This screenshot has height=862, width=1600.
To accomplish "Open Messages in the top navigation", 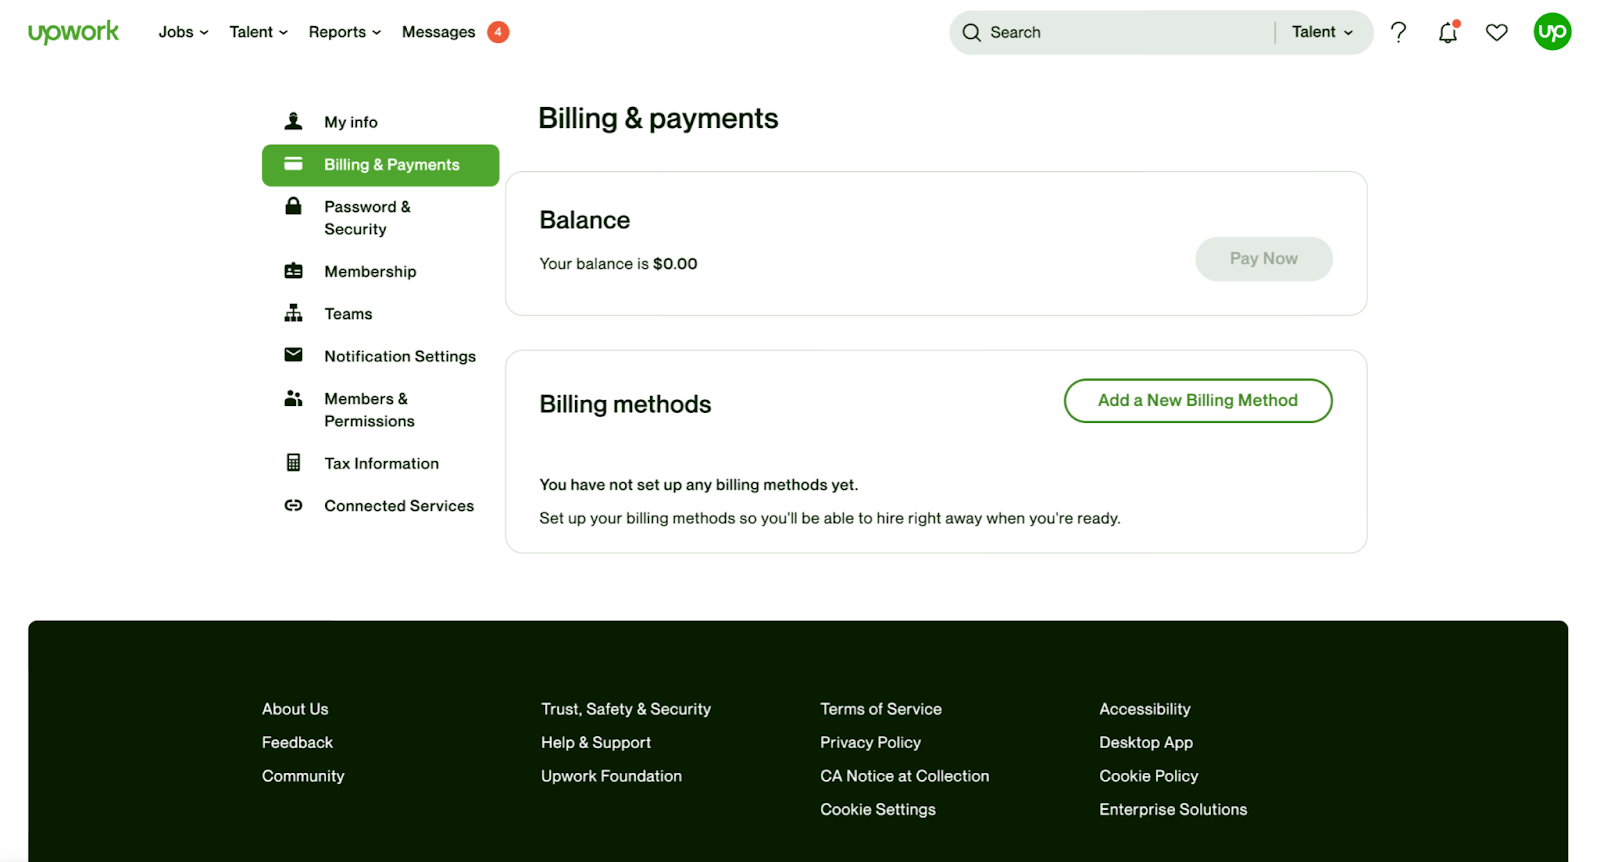I will coord(438,32).
